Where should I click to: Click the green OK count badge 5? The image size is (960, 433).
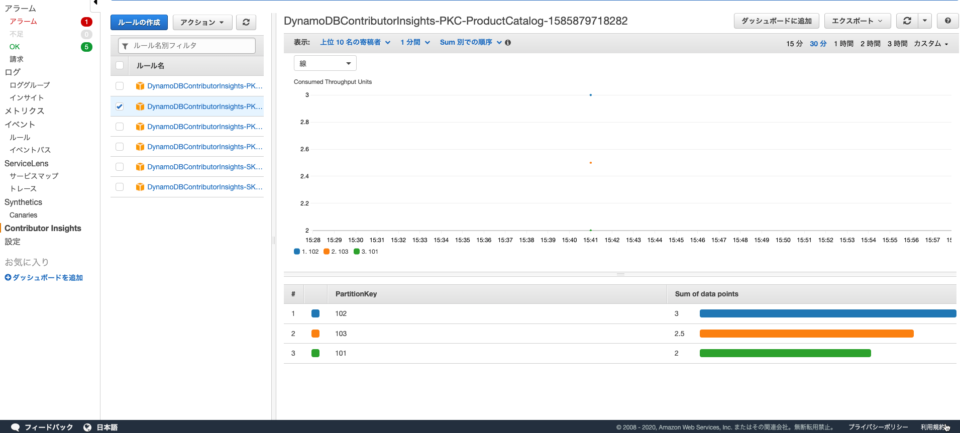click(x=86, y=47)
